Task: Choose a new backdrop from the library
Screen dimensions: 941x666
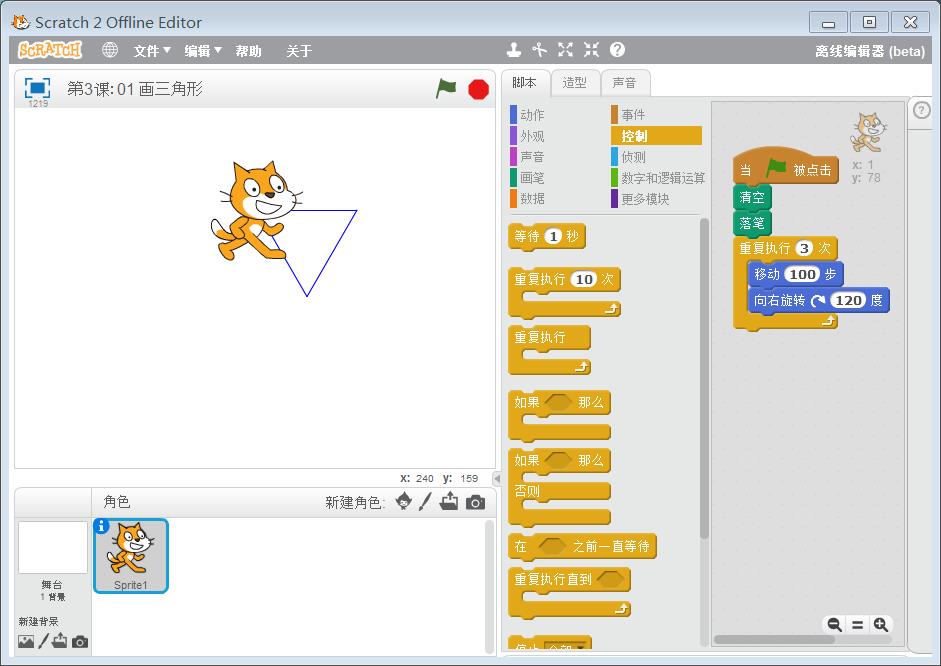Action: click(26, 641)
